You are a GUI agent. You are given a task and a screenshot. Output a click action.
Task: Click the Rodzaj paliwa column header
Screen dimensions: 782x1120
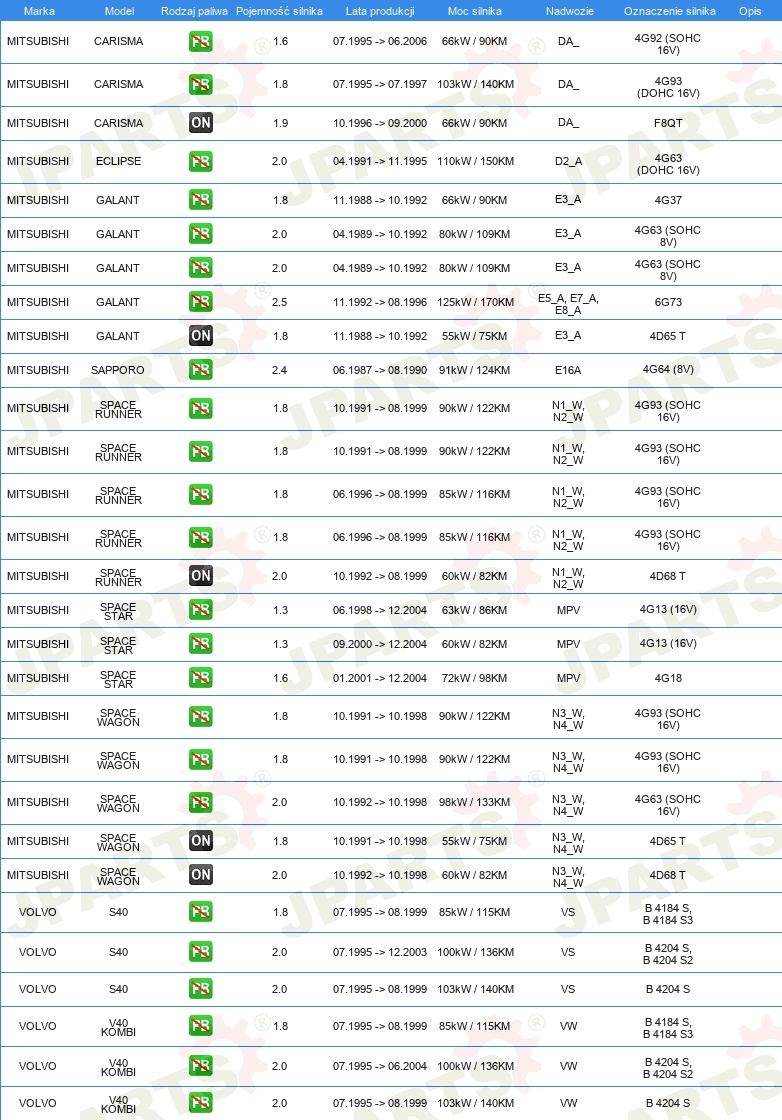click(x=194, y=11)
